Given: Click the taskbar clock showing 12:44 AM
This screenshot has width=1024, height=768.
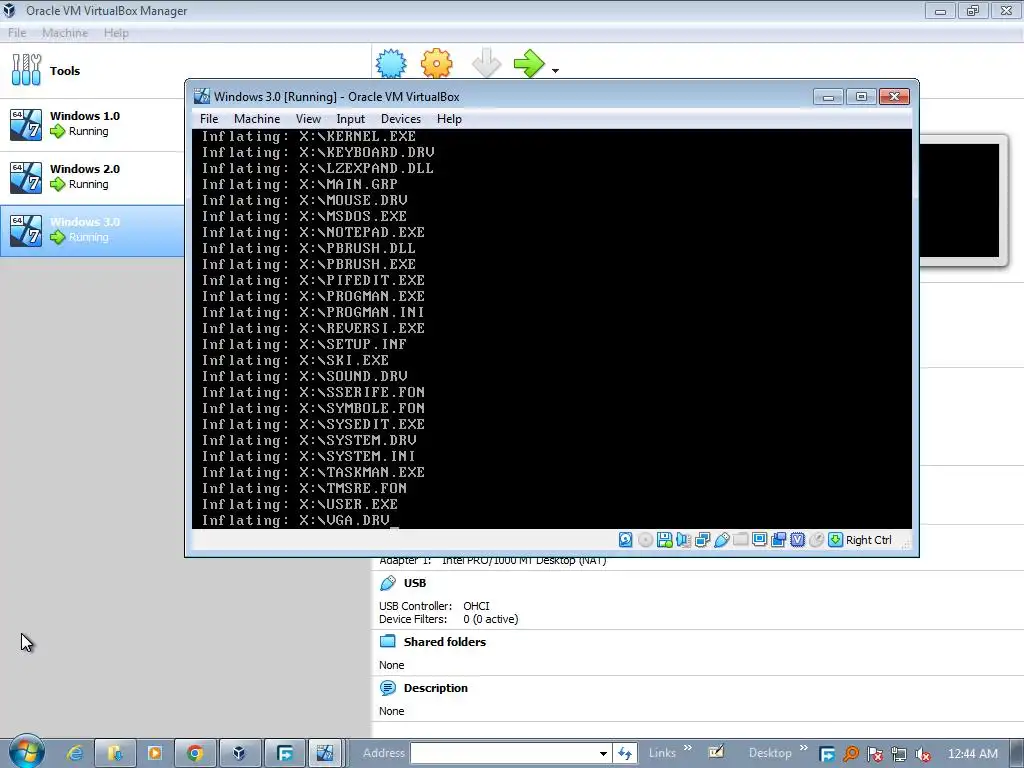Looking at the screenshot, I should (x=972, y=754).
